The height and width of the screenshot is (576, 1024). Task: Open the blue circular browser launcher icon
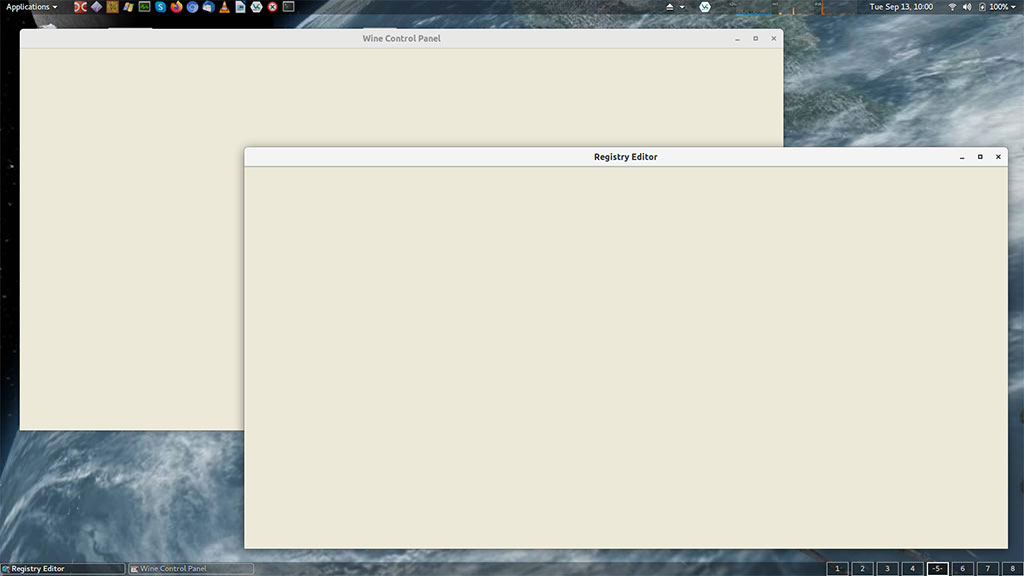192,7
